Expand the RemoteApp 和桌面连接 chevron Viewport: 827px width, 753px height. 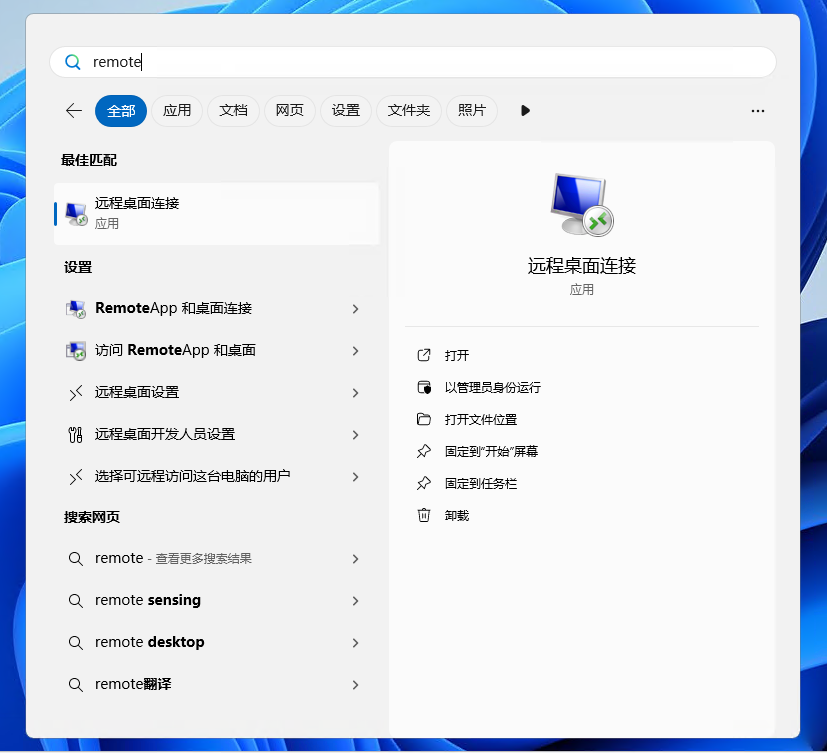point(355,309)
